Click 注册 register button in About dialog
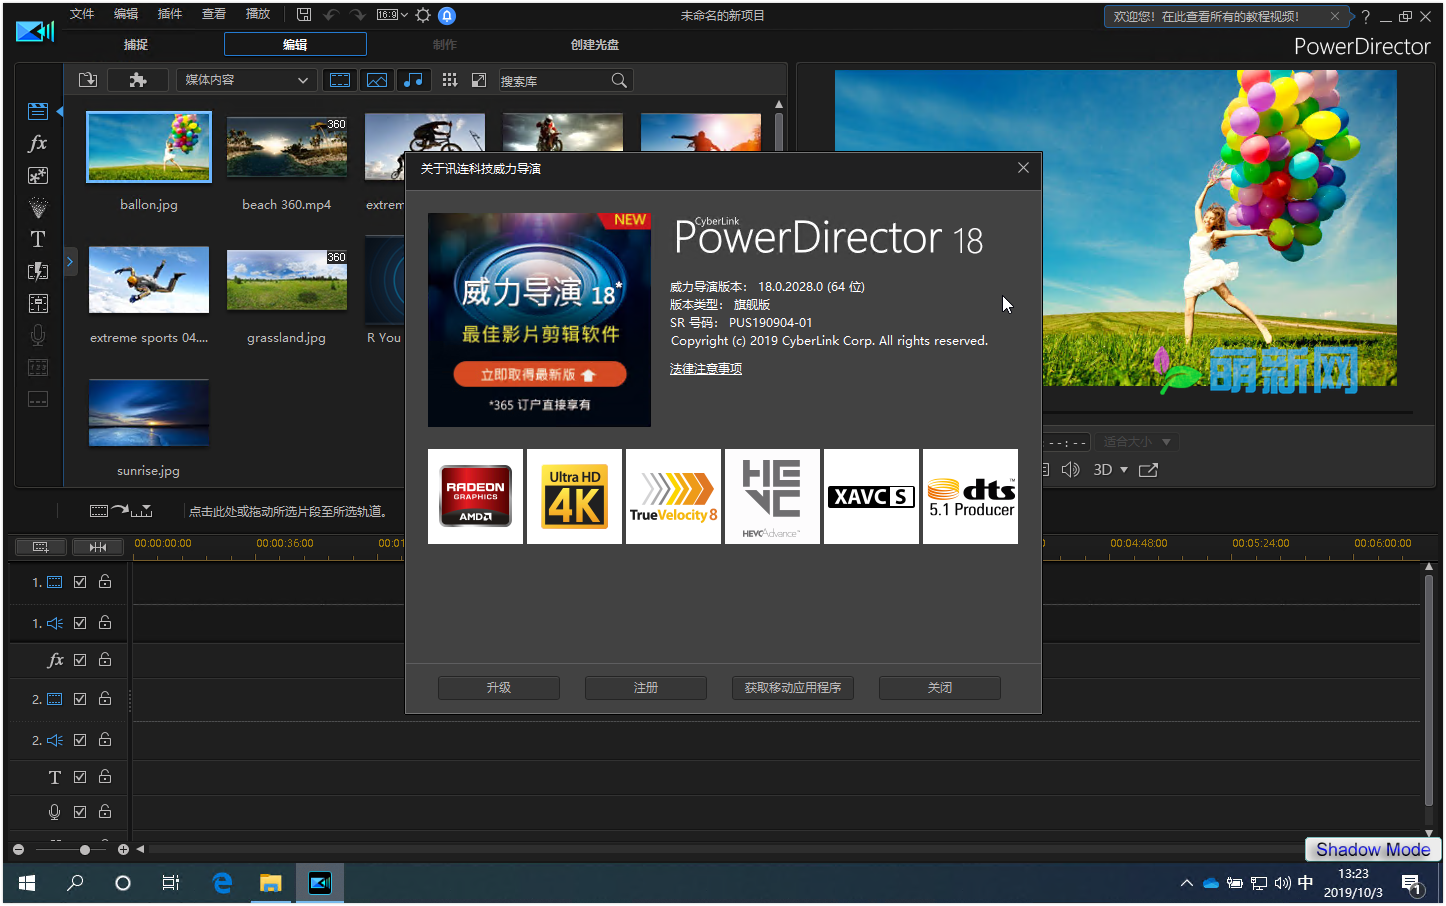This screenshot has height=906, width=1446. coord(646,688)
